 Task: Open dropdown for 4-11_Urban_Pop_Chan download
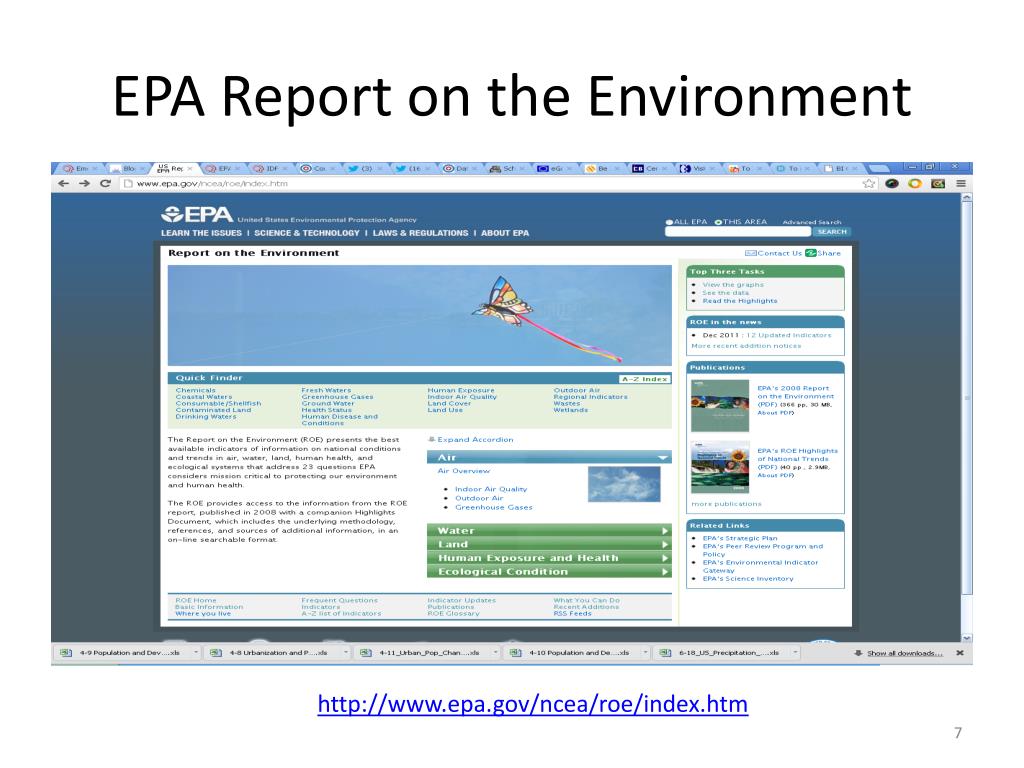point(496,652)
